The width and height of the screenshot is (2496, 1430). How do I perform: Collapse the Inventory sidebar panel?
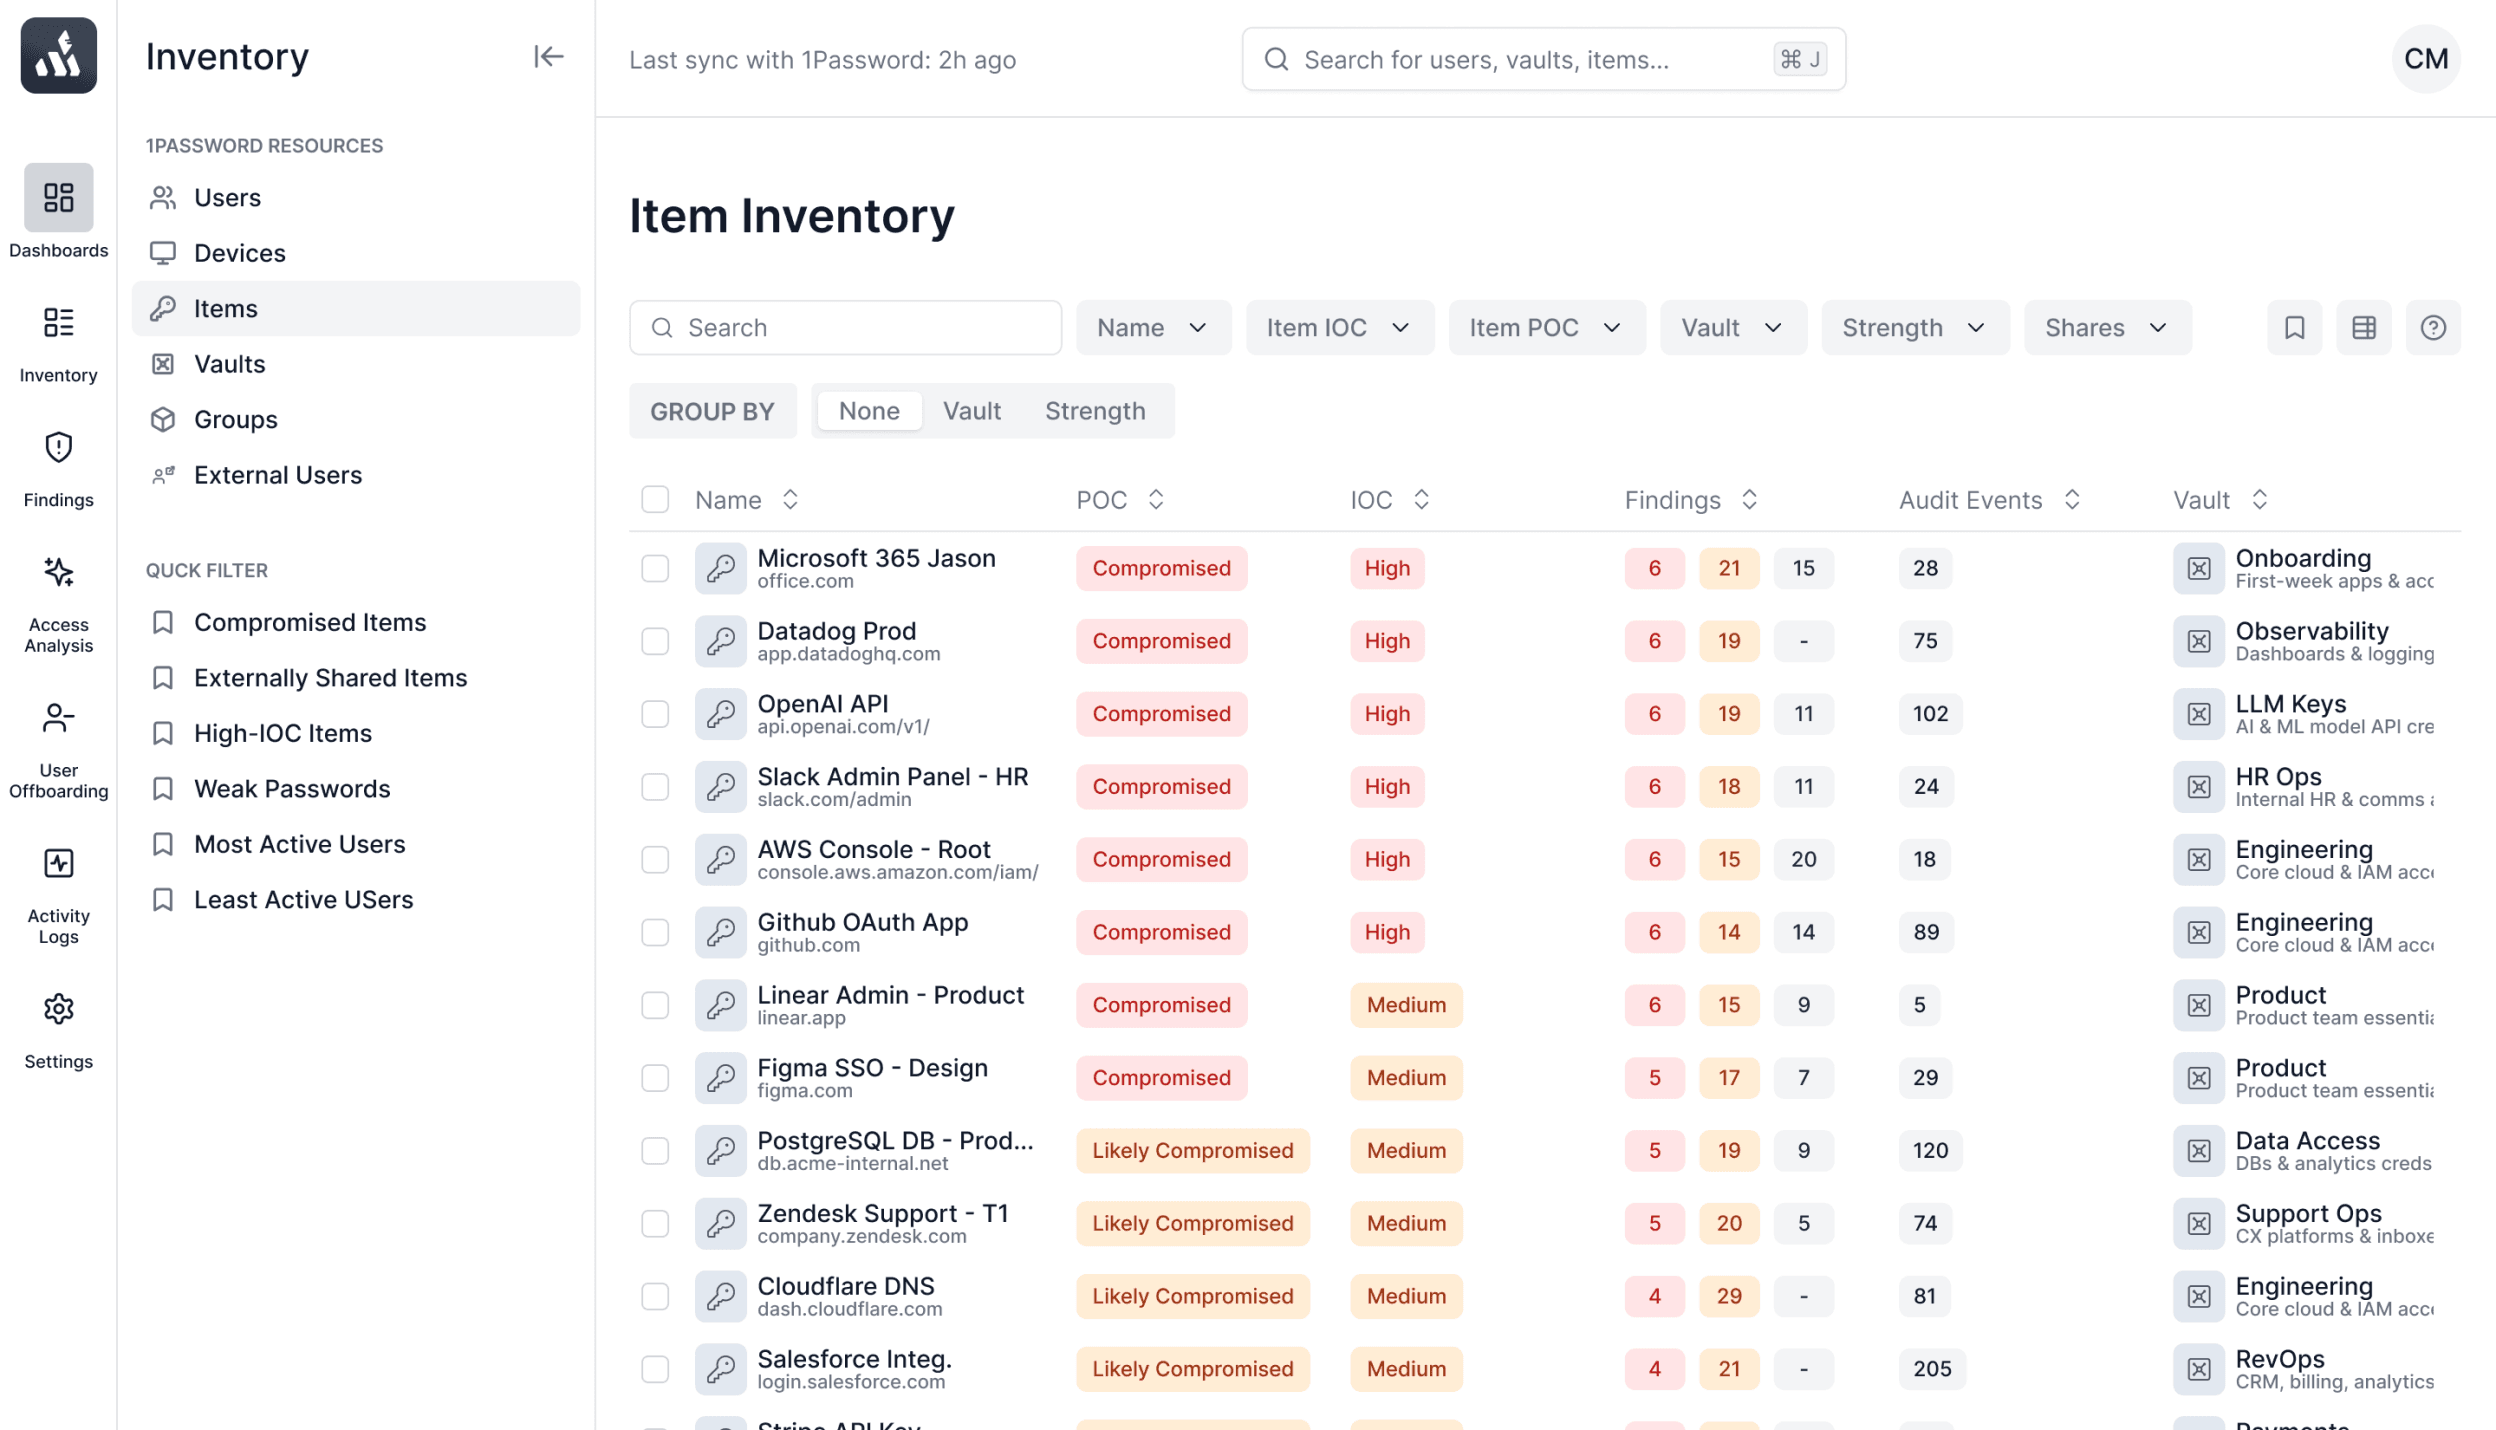pos(548,56)
